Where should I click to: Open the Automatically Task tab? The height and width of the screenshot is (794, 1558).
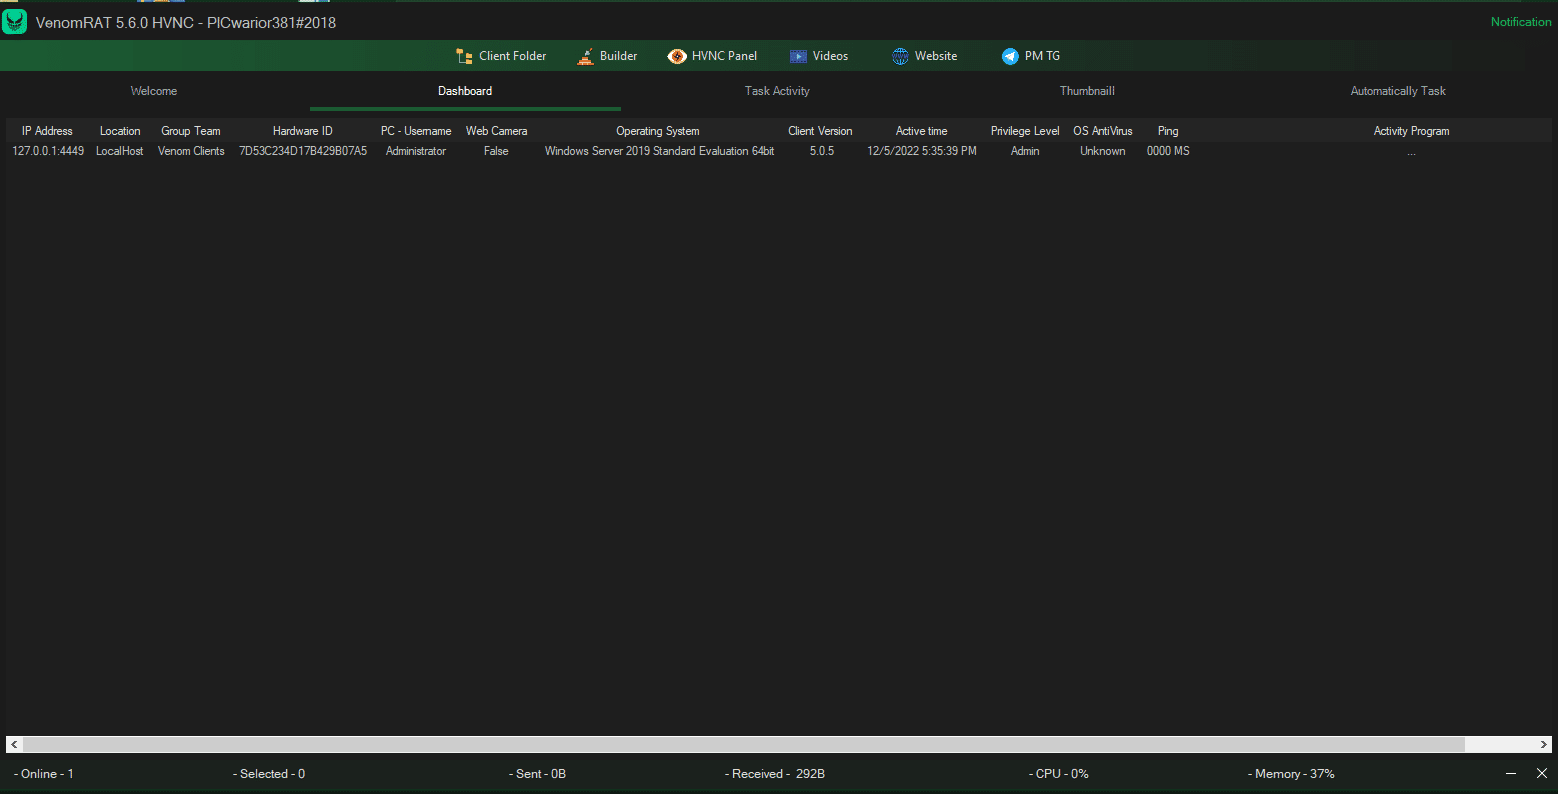coord(1398,91)
